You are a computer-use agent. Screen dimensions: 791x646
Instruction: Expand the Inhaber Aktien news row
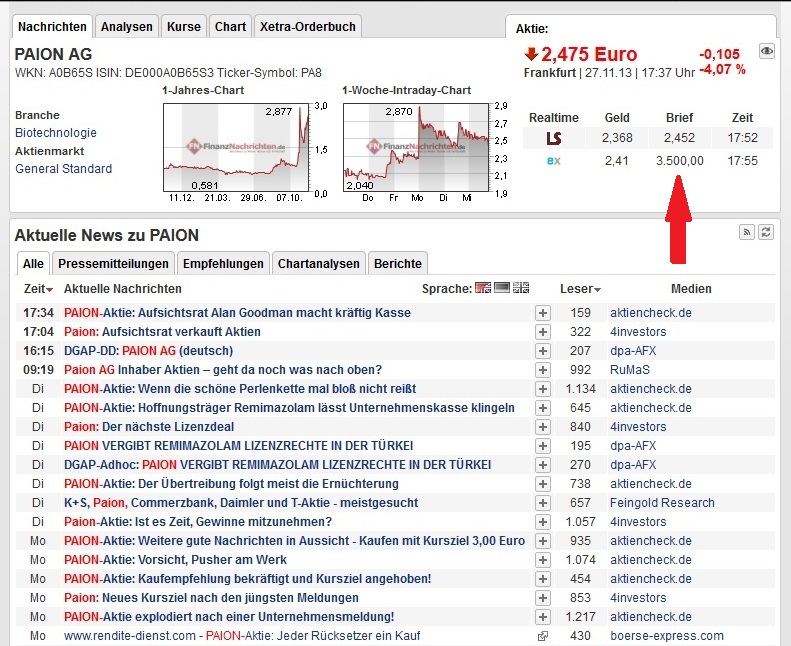click(x=543, y=370)
